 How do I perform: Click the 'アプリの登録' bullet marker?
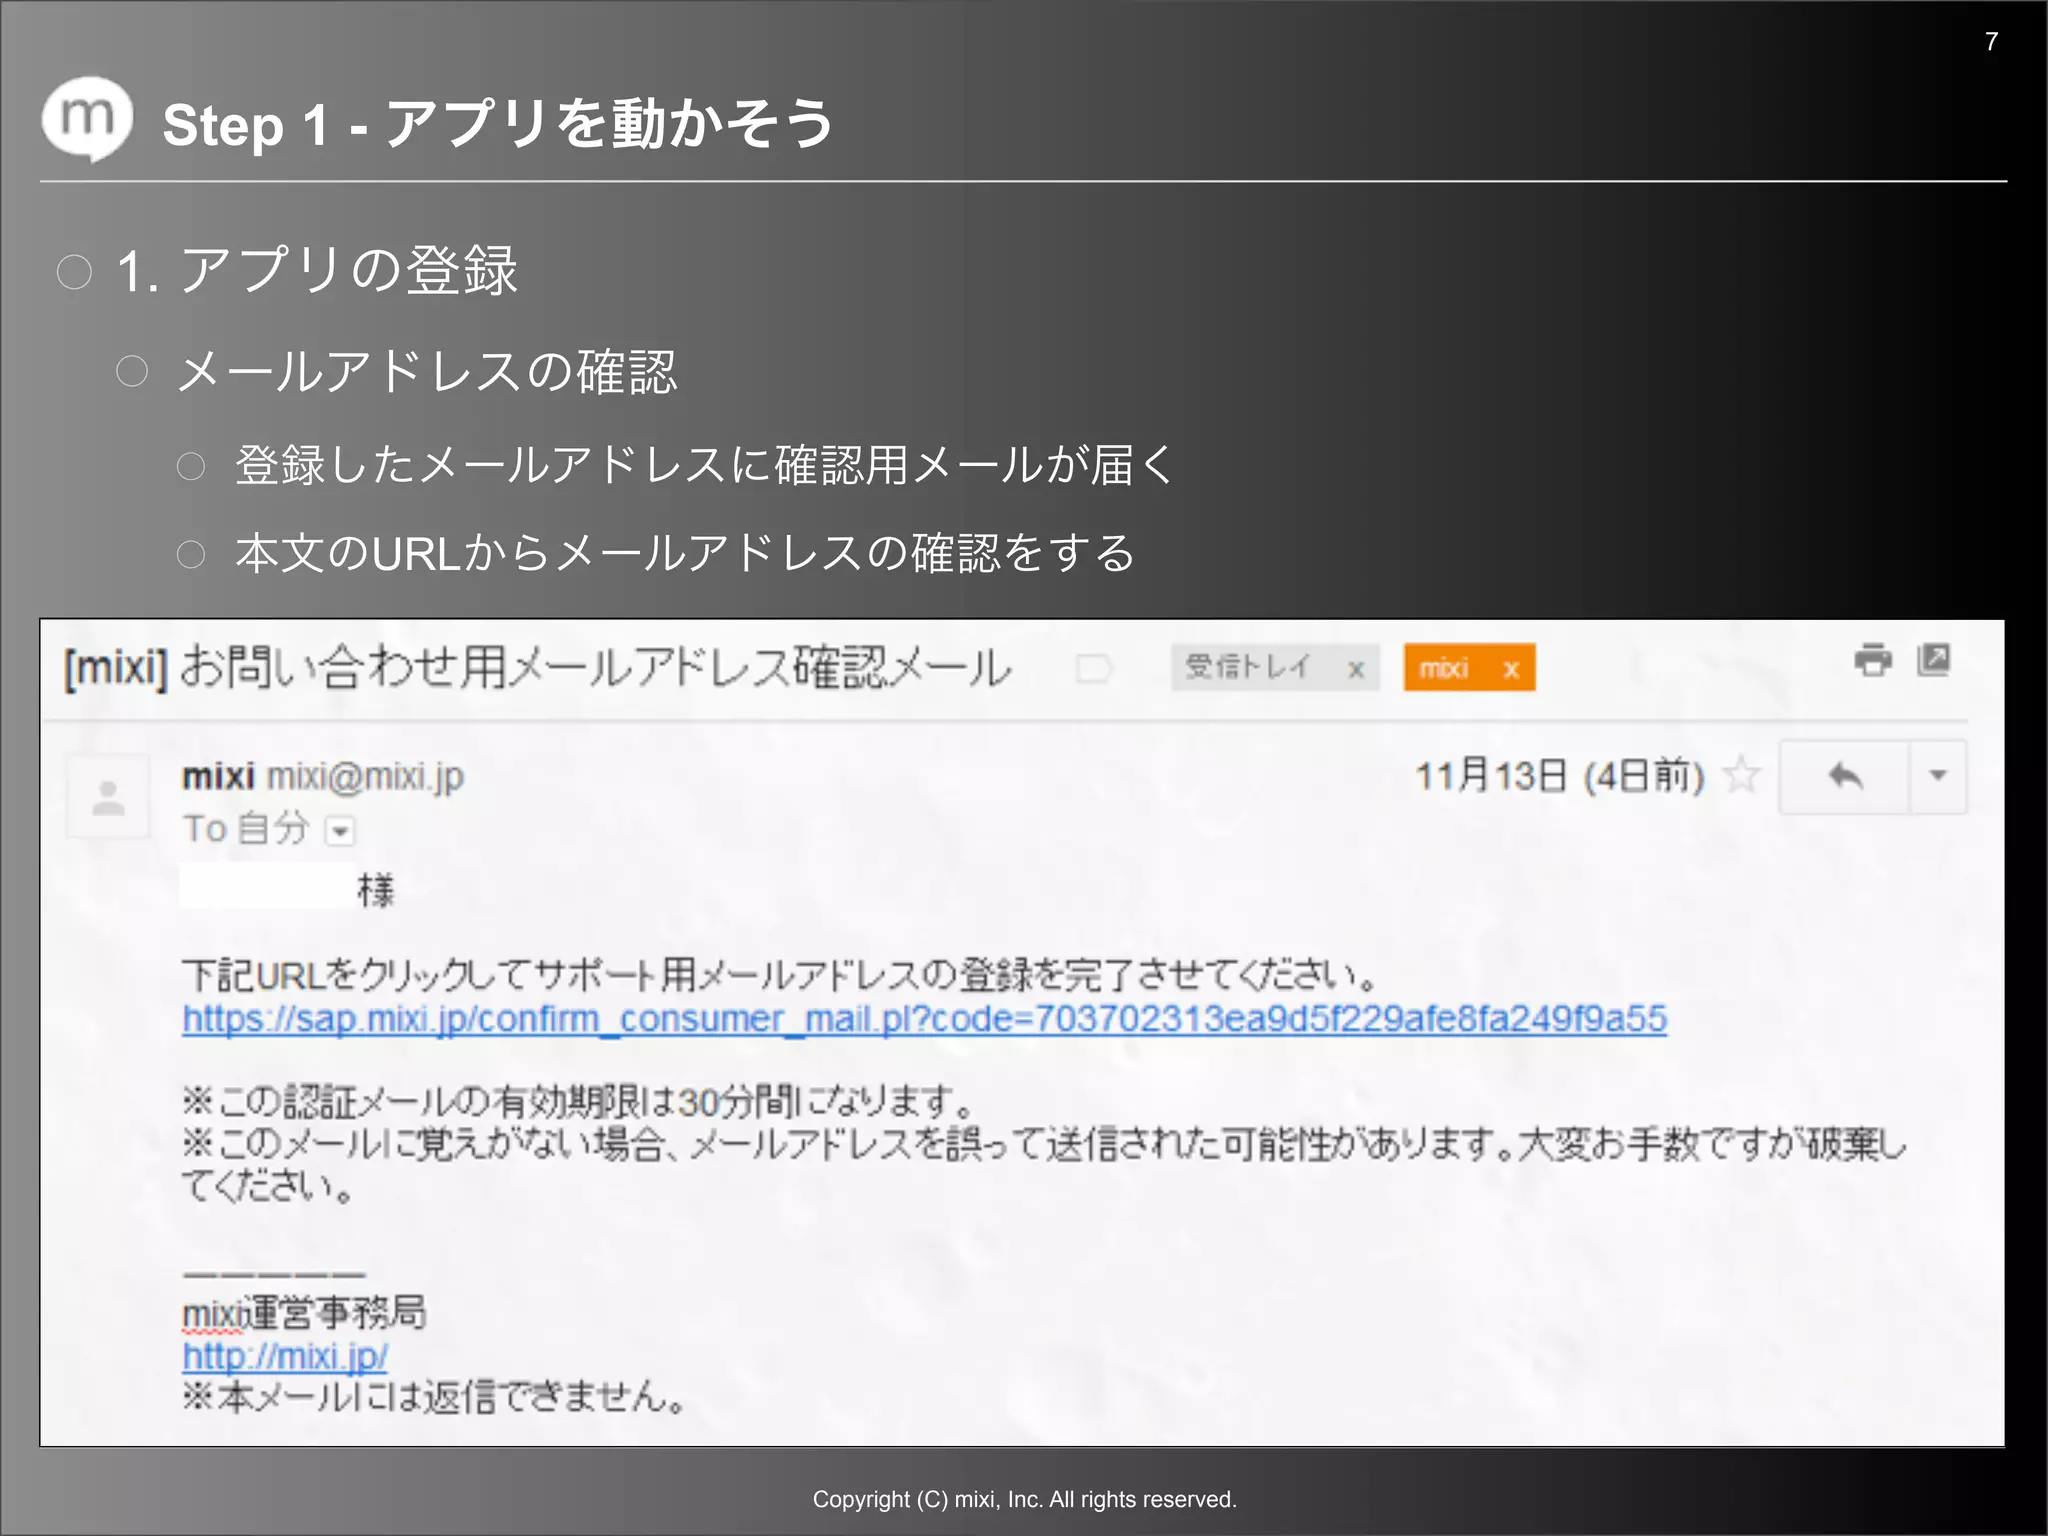[74, 272]
